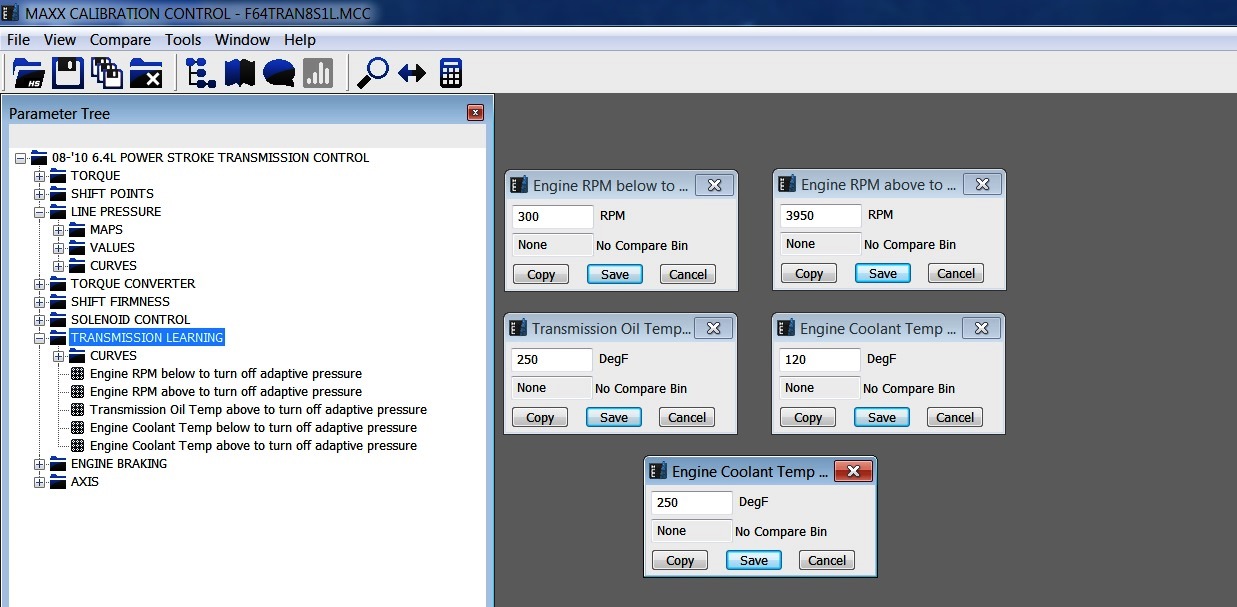Cancel the Engine Coolant Temp 250 DegF dialog

coord(827,560)
